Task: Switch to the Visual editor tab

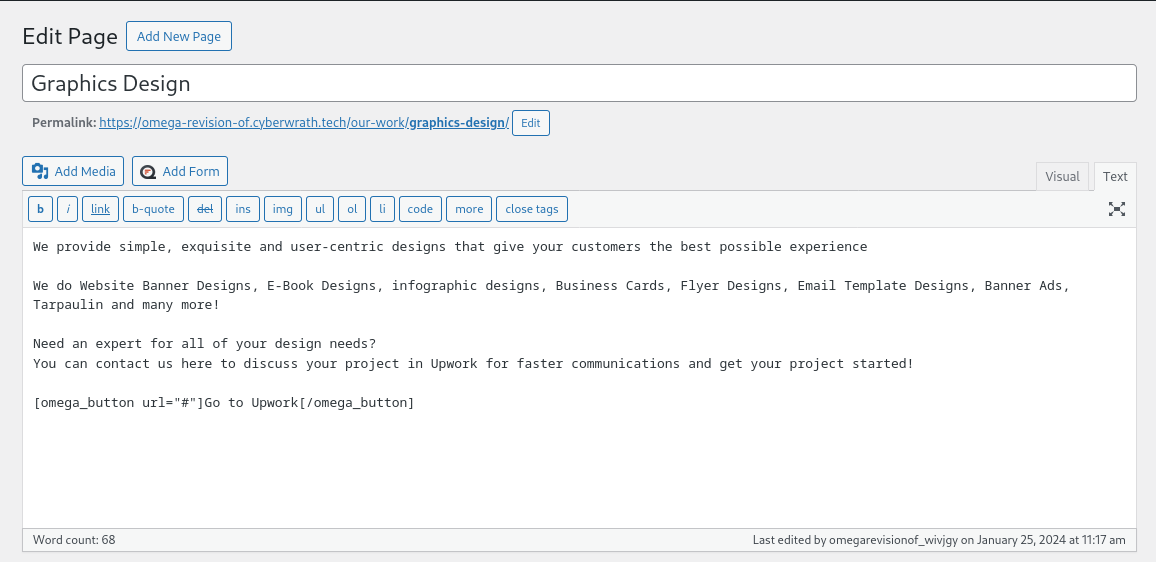Action: point(1062,176)
